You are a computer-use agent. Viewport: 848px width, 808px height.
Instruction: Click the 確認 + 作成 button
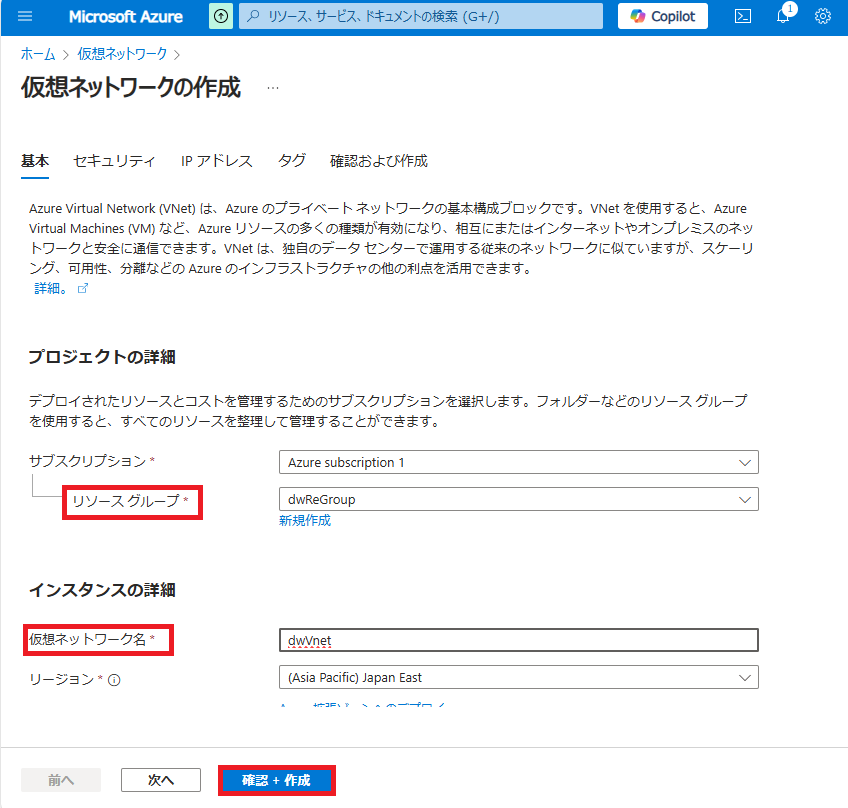276,780
